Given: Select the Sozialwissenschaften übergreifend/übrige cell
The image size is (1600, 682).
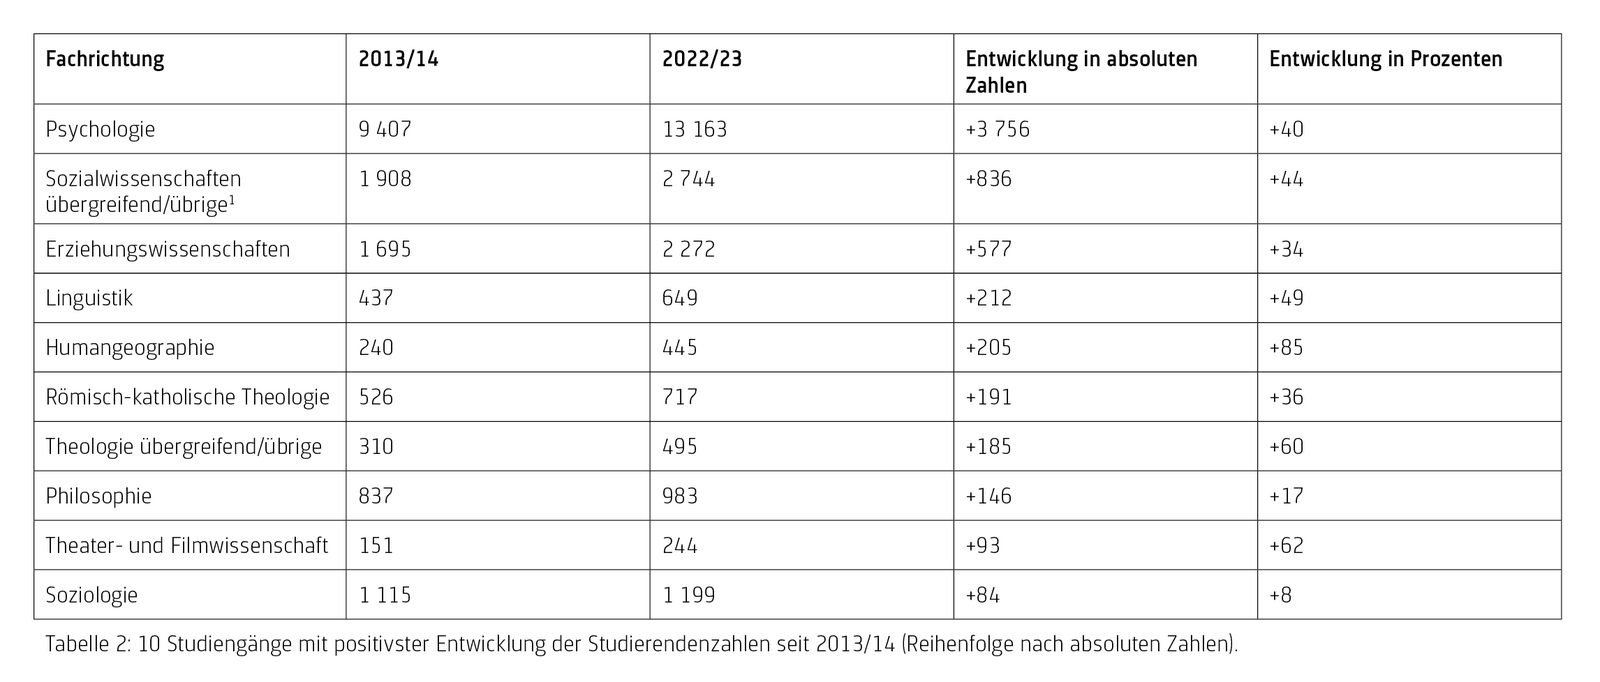Looking at the screenshot, I should click(x=143, y=191).
